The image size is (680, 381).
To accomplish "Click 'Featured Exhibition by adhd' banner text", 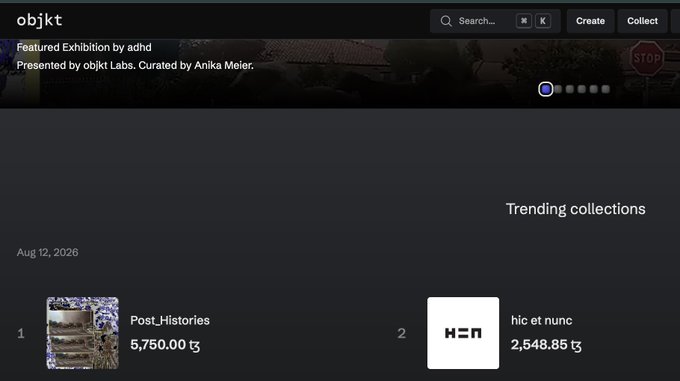I will tap(84, 47).
